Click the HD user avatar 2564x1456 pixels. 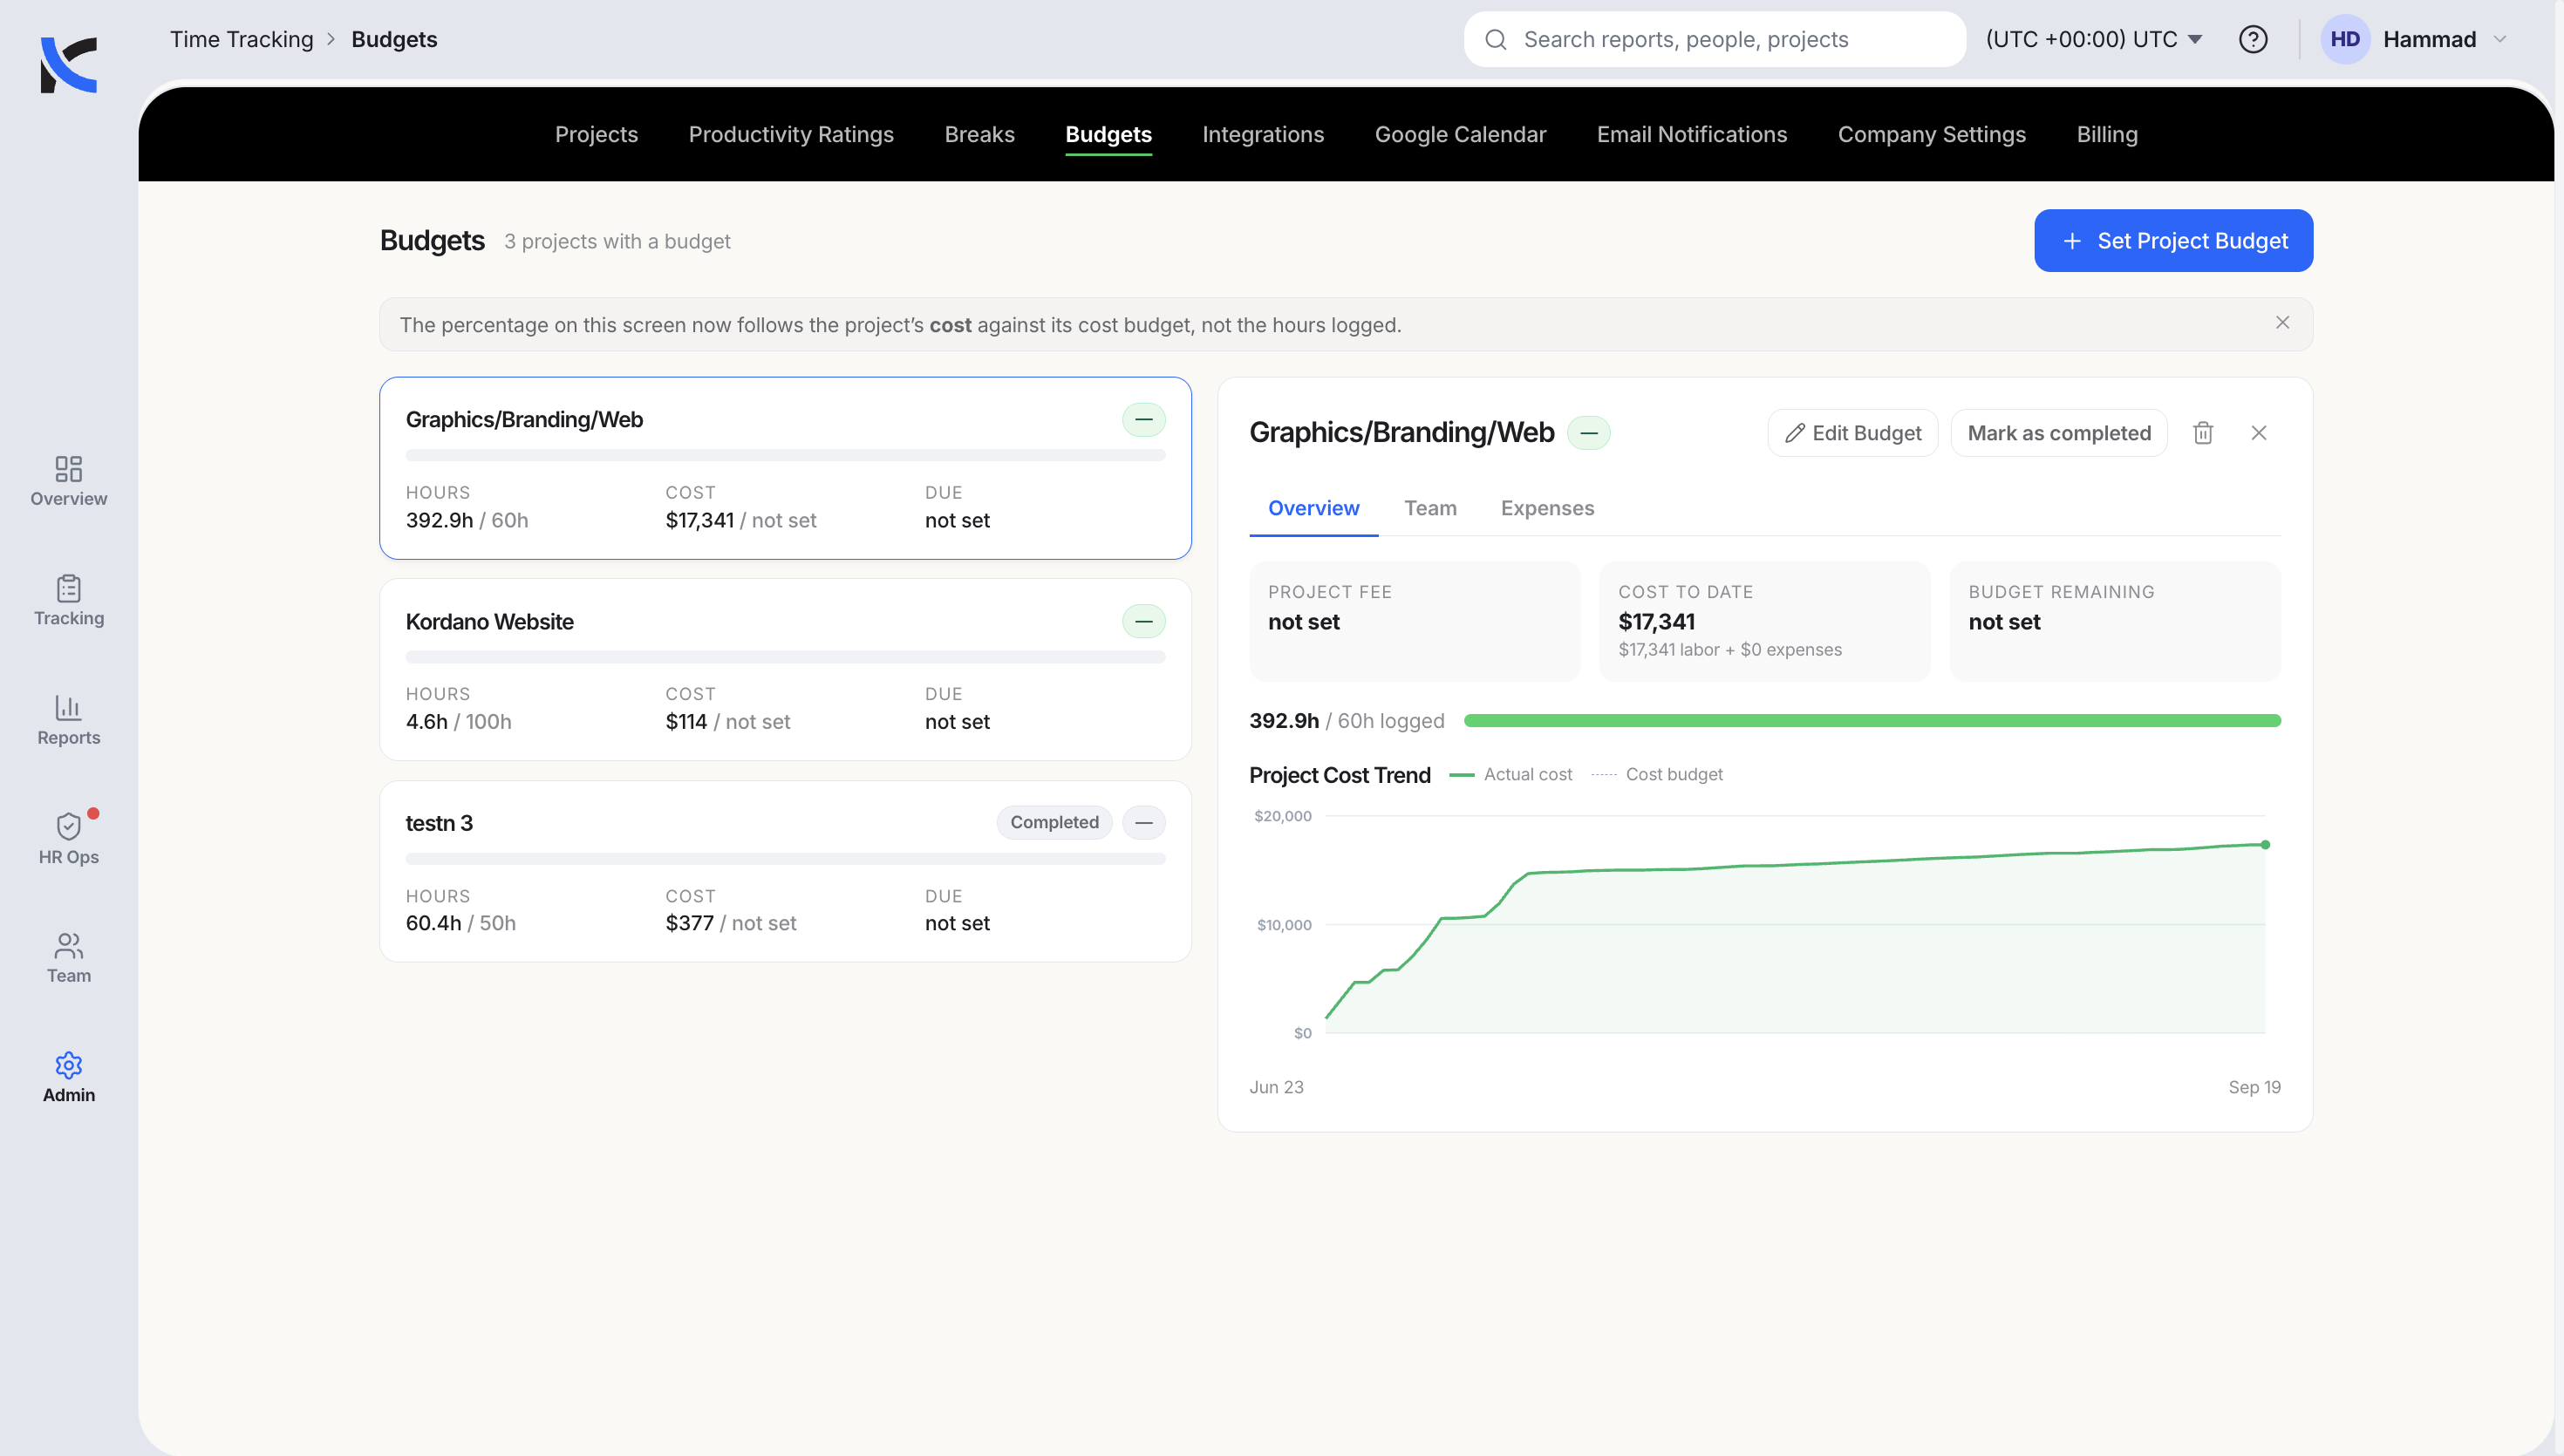tap(2345, 39)
